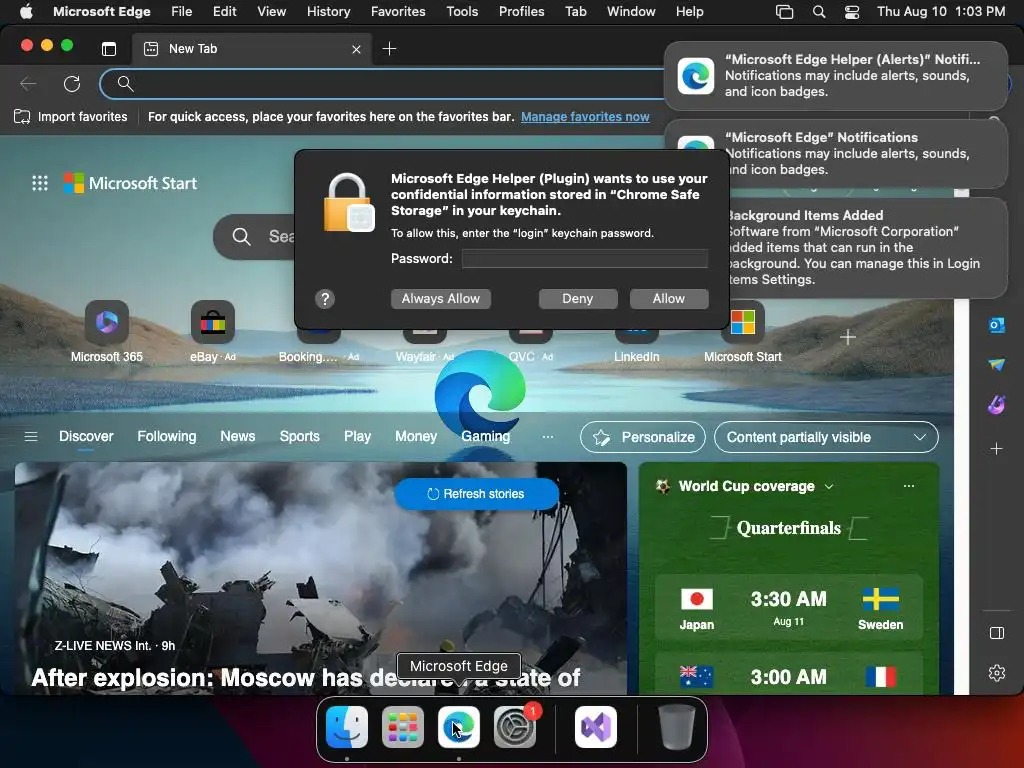Open the History menu
This screenshot has width=1024, height=768.
328,12
